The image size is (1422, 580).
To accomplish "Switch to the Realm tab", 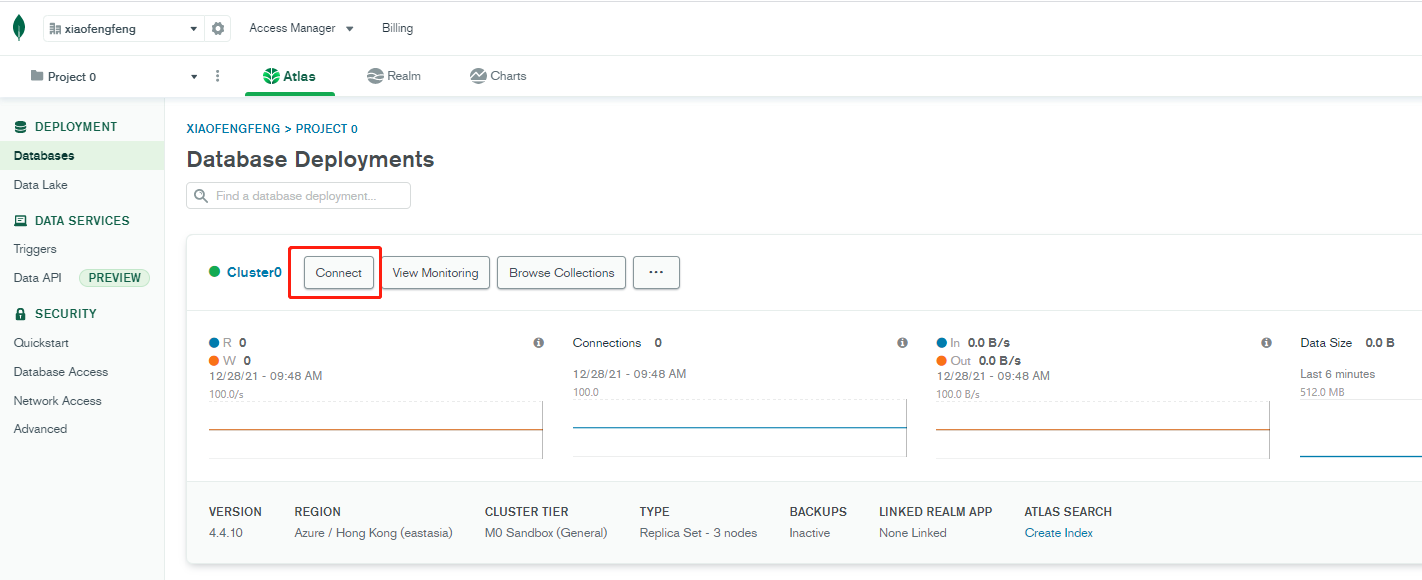I will 394,76.
